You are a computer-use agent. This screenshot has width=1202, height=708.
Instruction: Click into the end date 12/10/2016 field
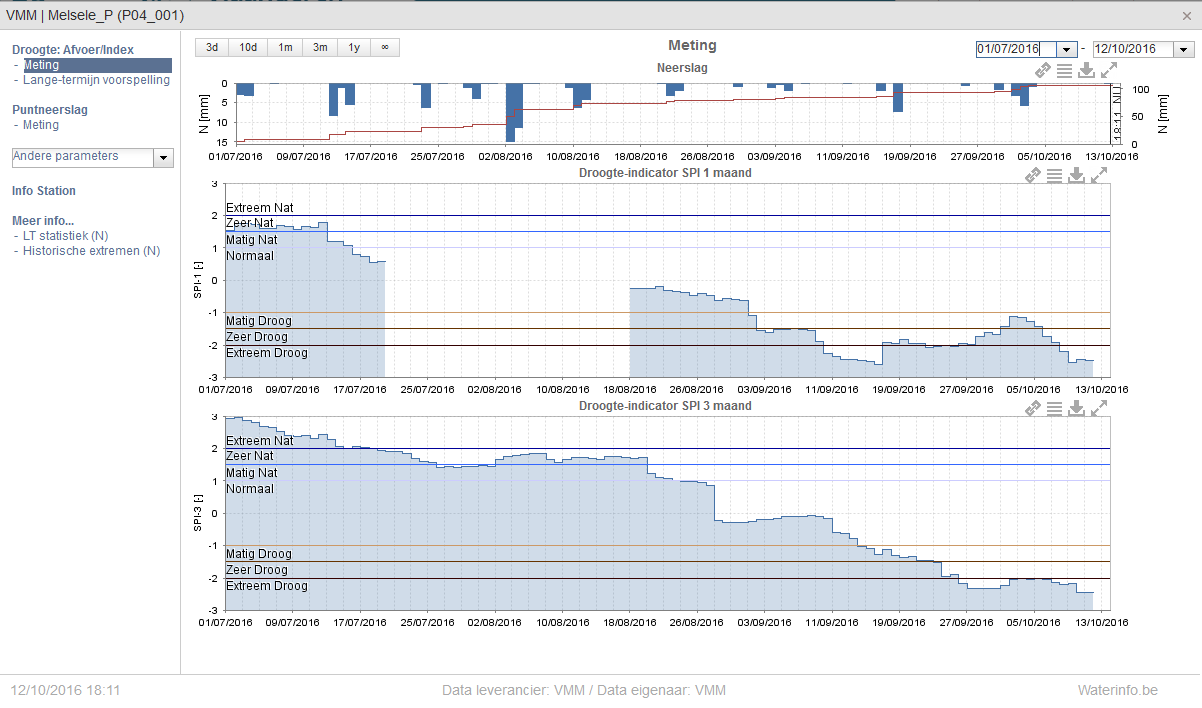tap(1134, 49)
